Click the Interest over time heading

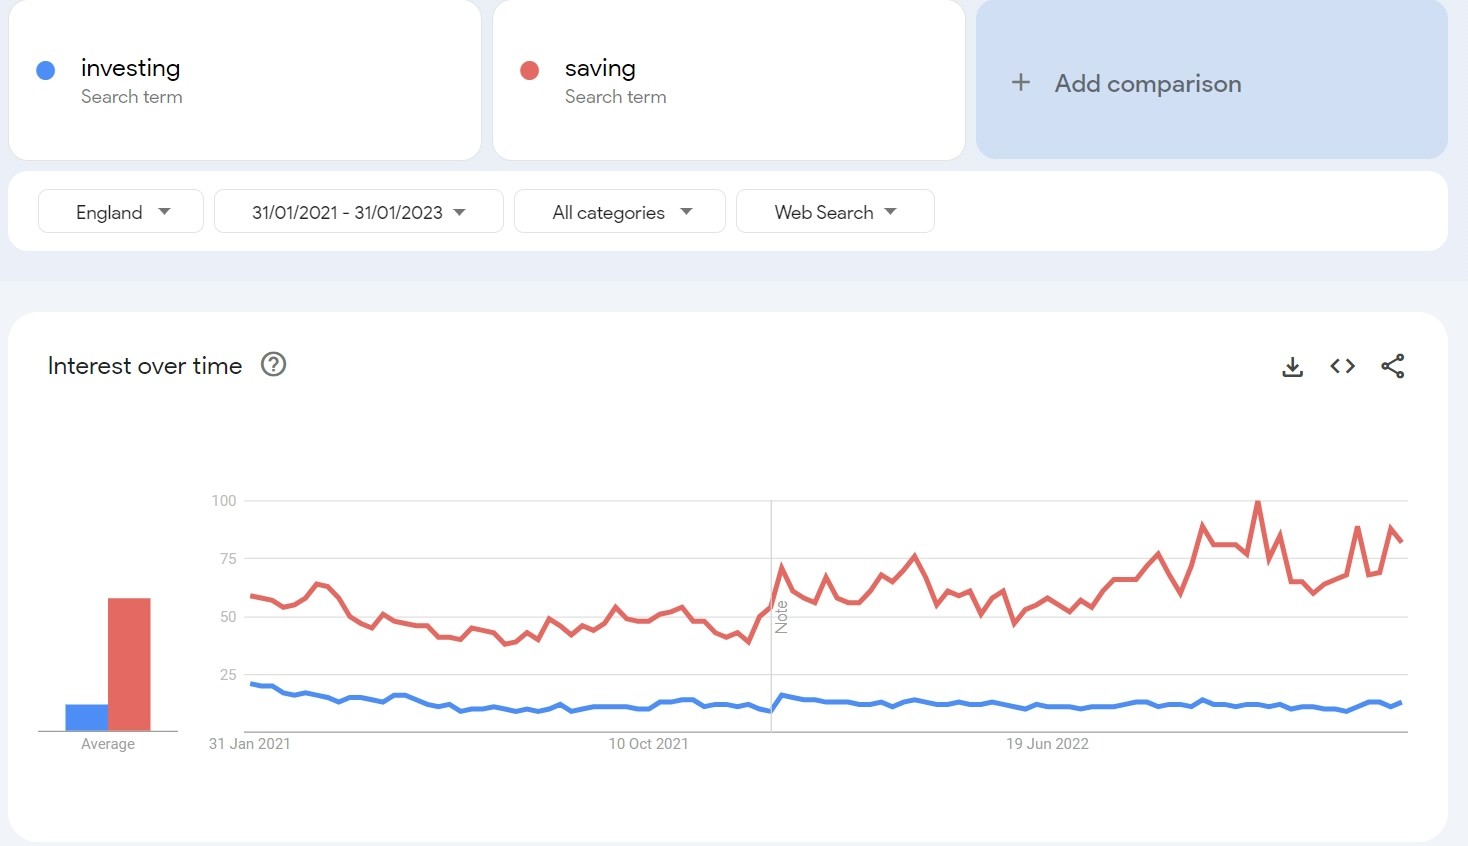tap(144, 365)
